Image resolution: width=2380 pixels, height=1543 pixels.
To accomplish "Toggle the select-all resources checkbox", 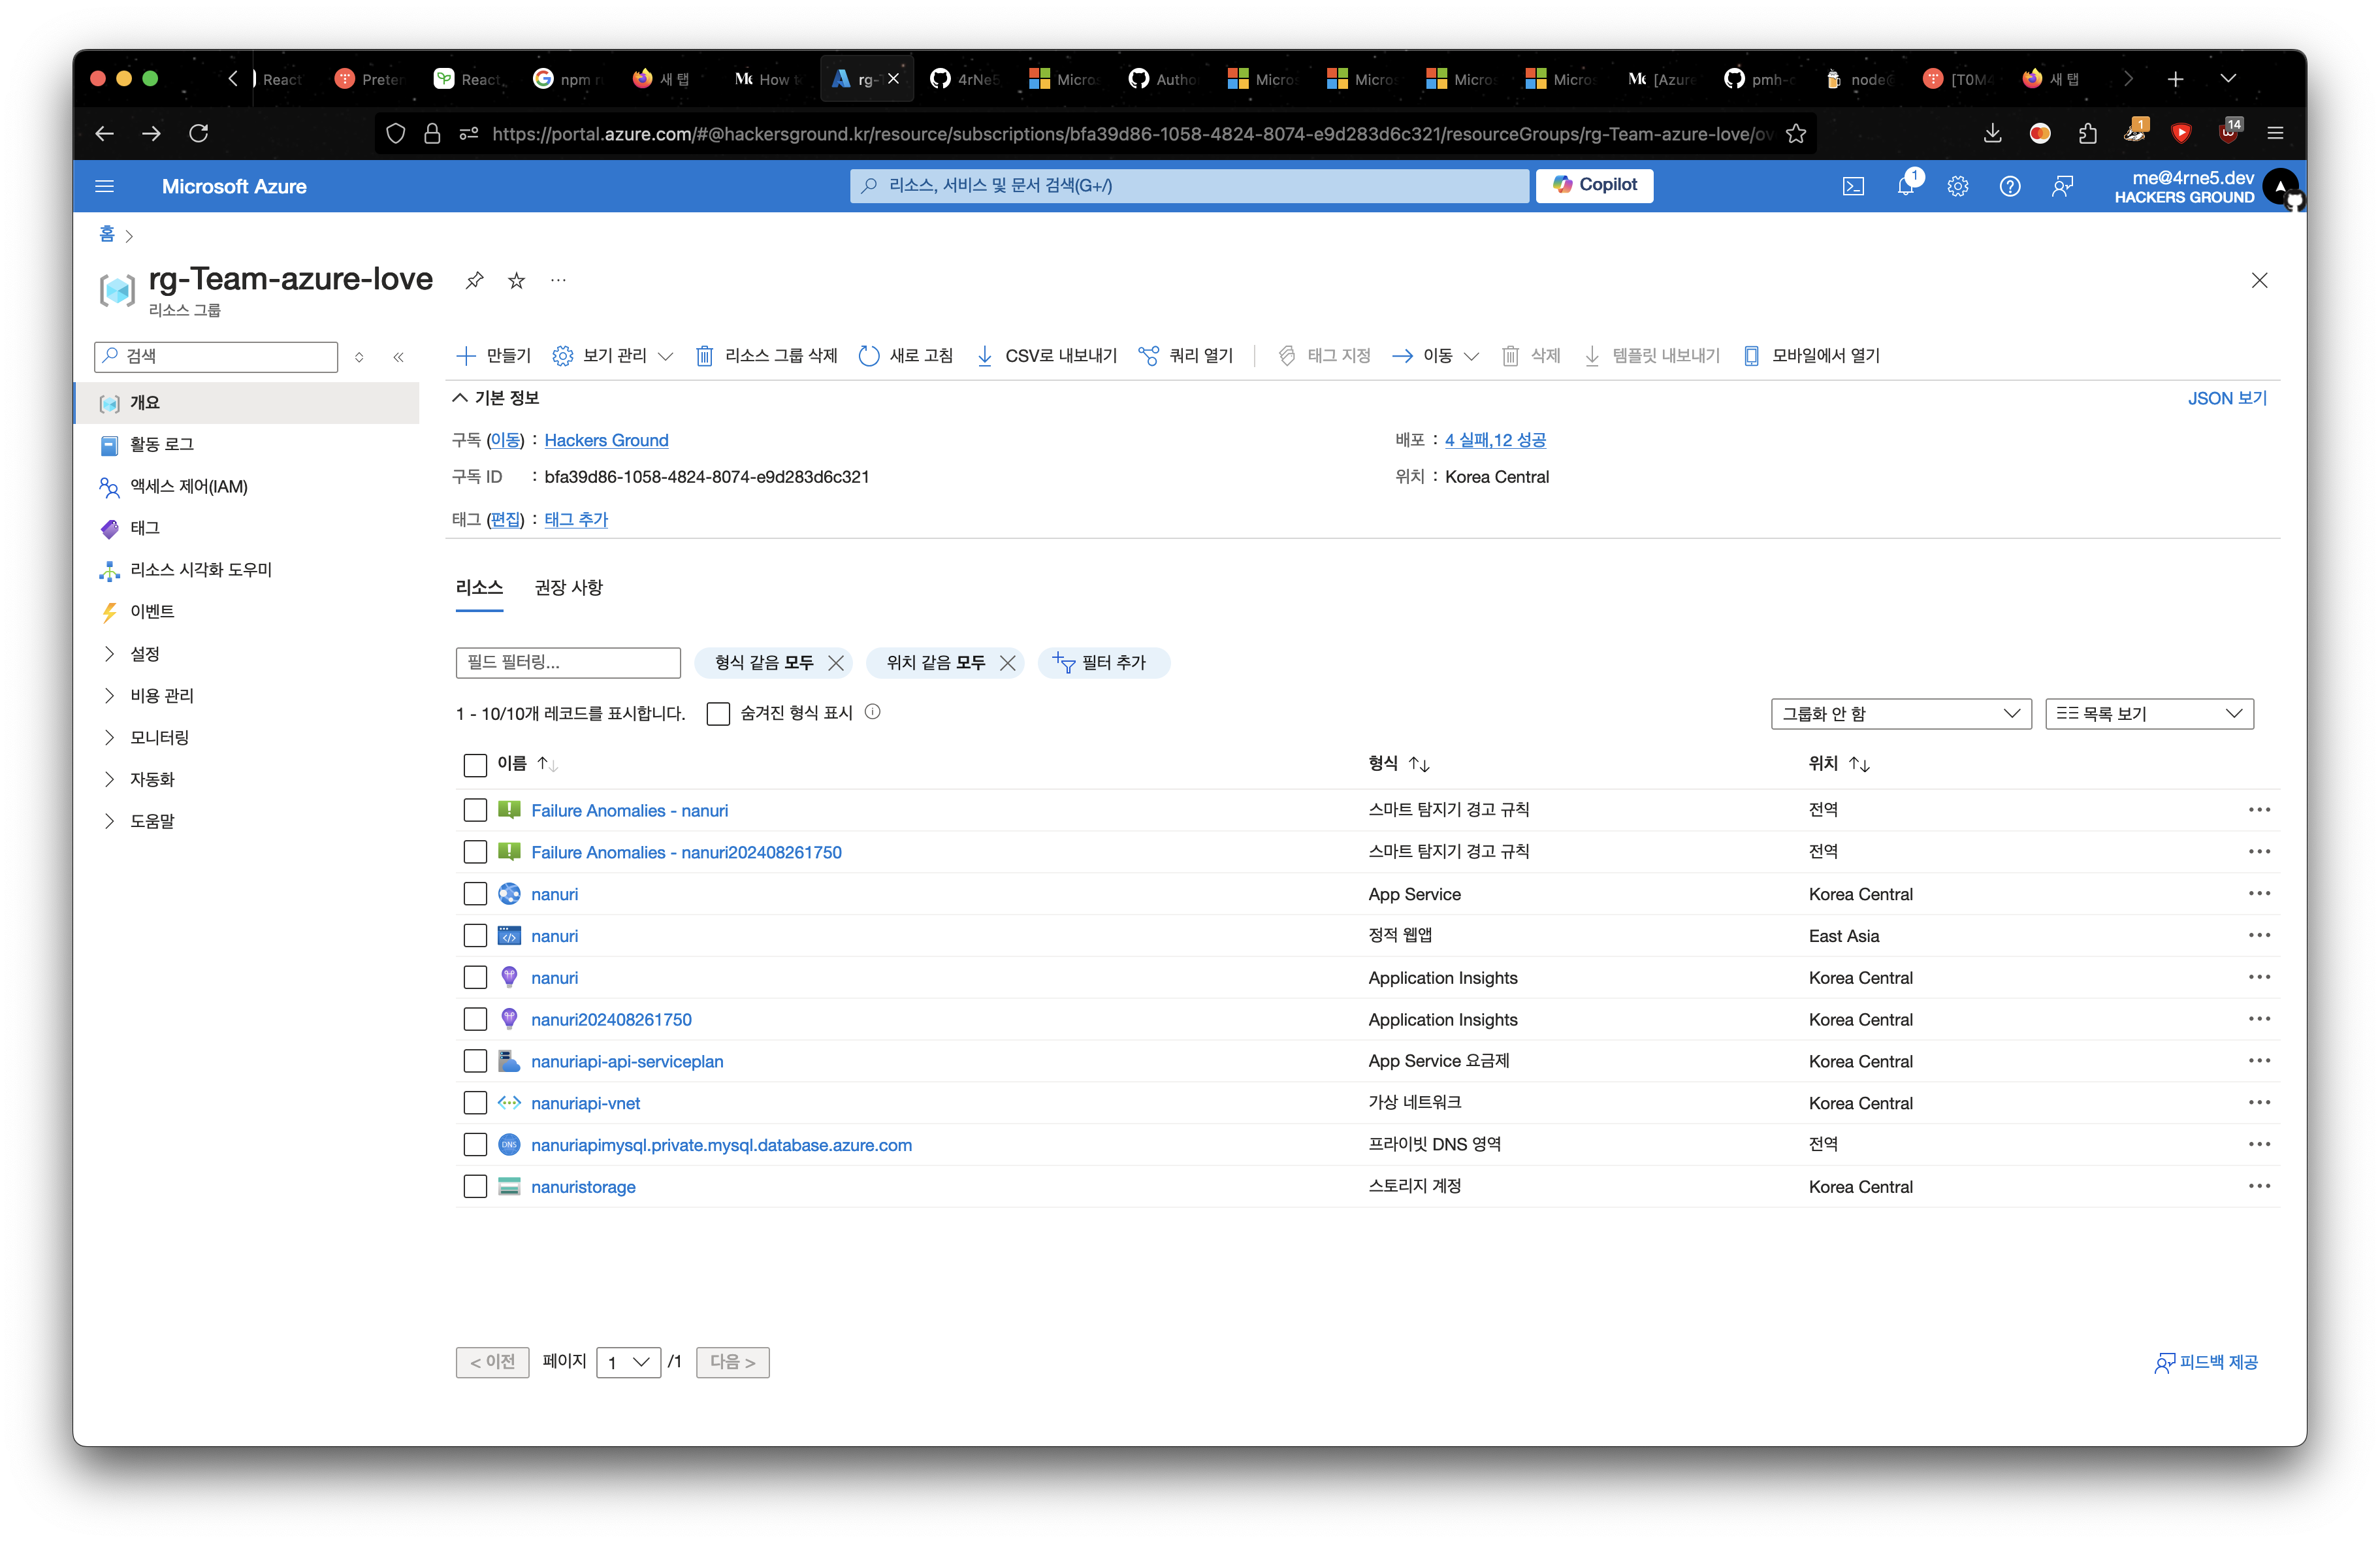I will [475, 765].
